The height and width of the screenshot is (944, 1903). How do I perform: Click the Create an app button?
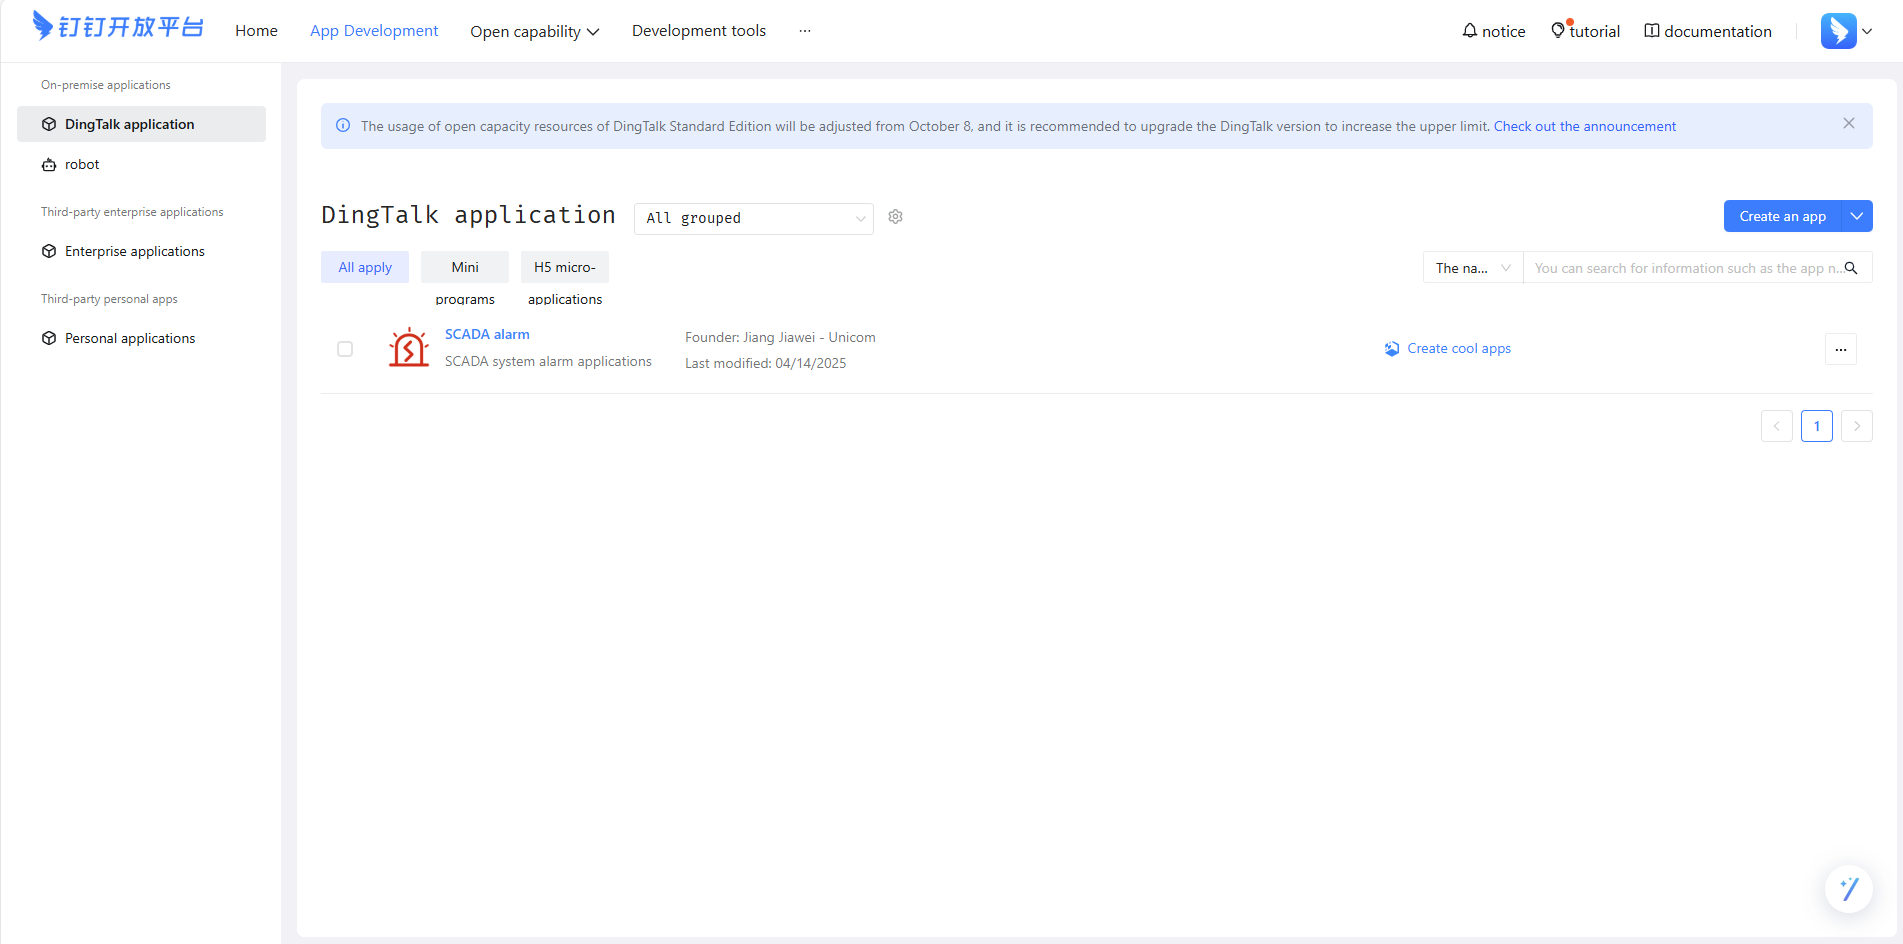click(1782, 216)
